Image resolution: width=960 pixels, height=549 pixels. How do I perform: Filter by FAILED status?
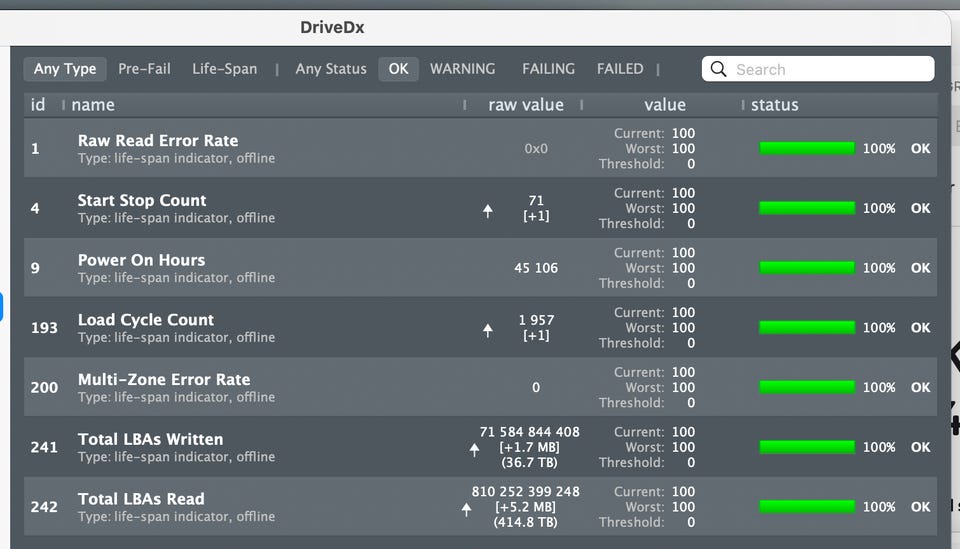pyautogui.click(x=620, y=69)
